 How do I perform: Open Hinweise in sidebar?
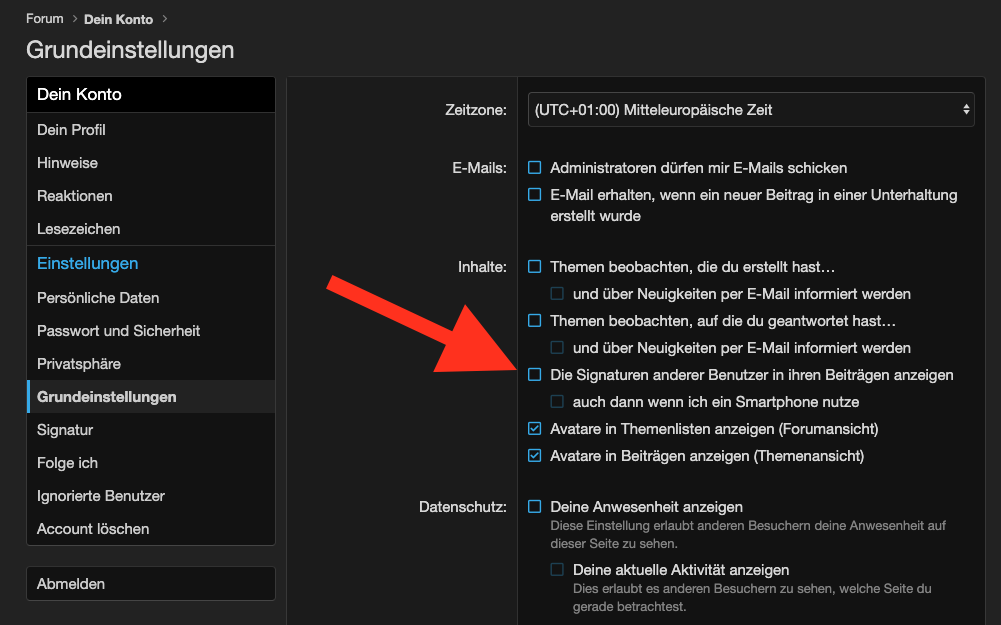click(151, 163)
